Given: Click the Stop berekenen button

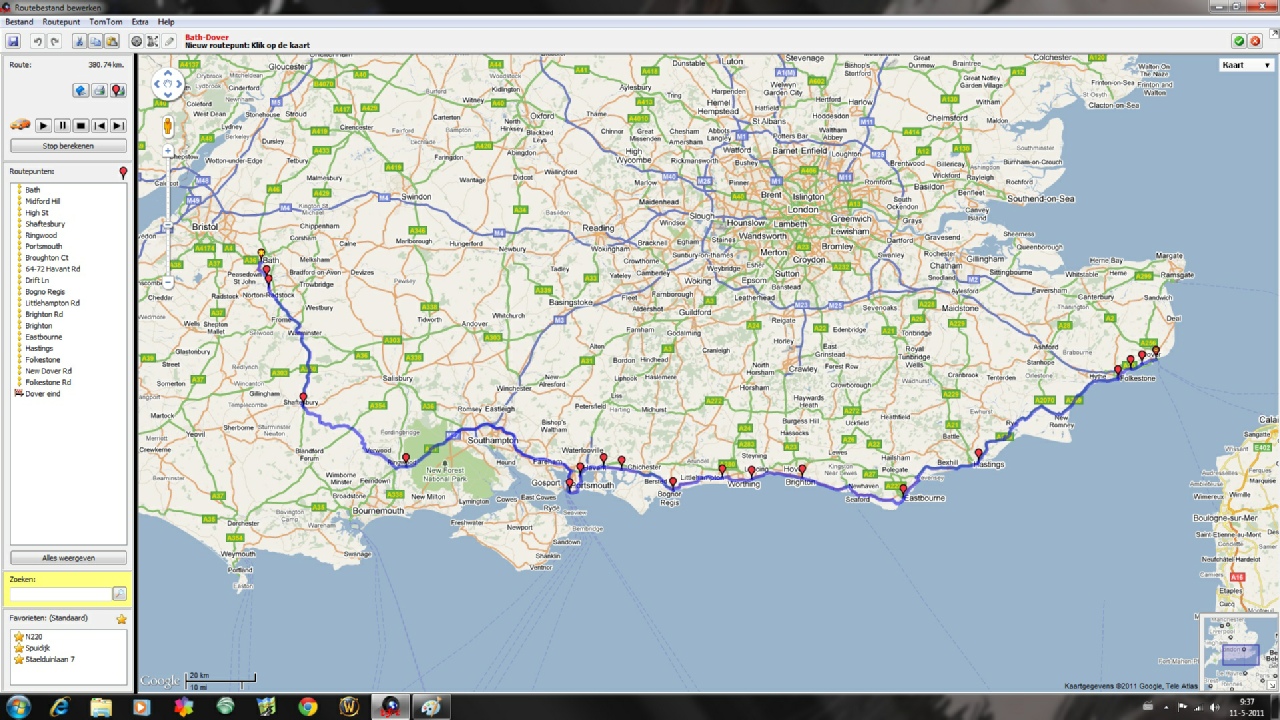Looking at the screenshot, I should point(68,146).
